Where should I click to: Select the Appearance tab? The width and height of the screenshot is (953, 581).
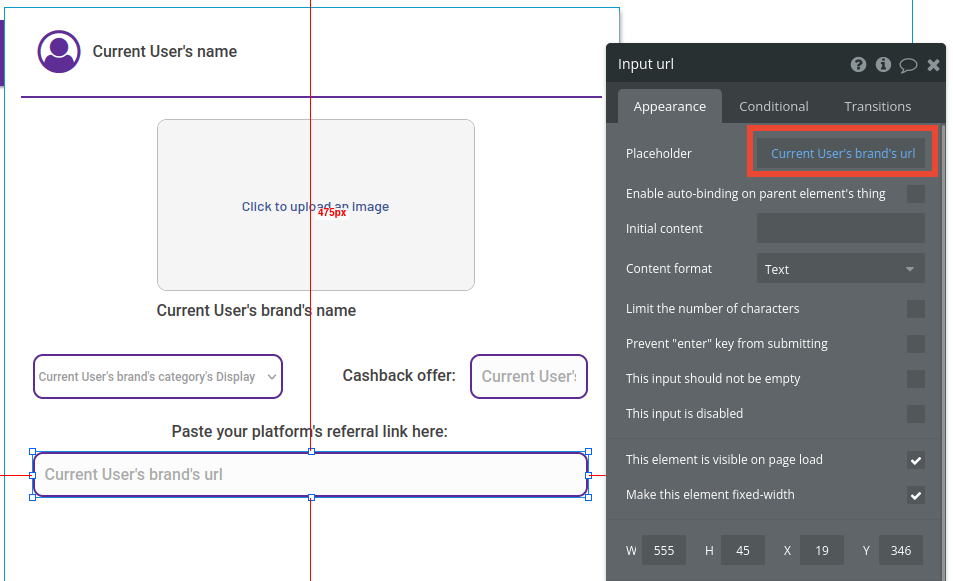coord(670,106)
